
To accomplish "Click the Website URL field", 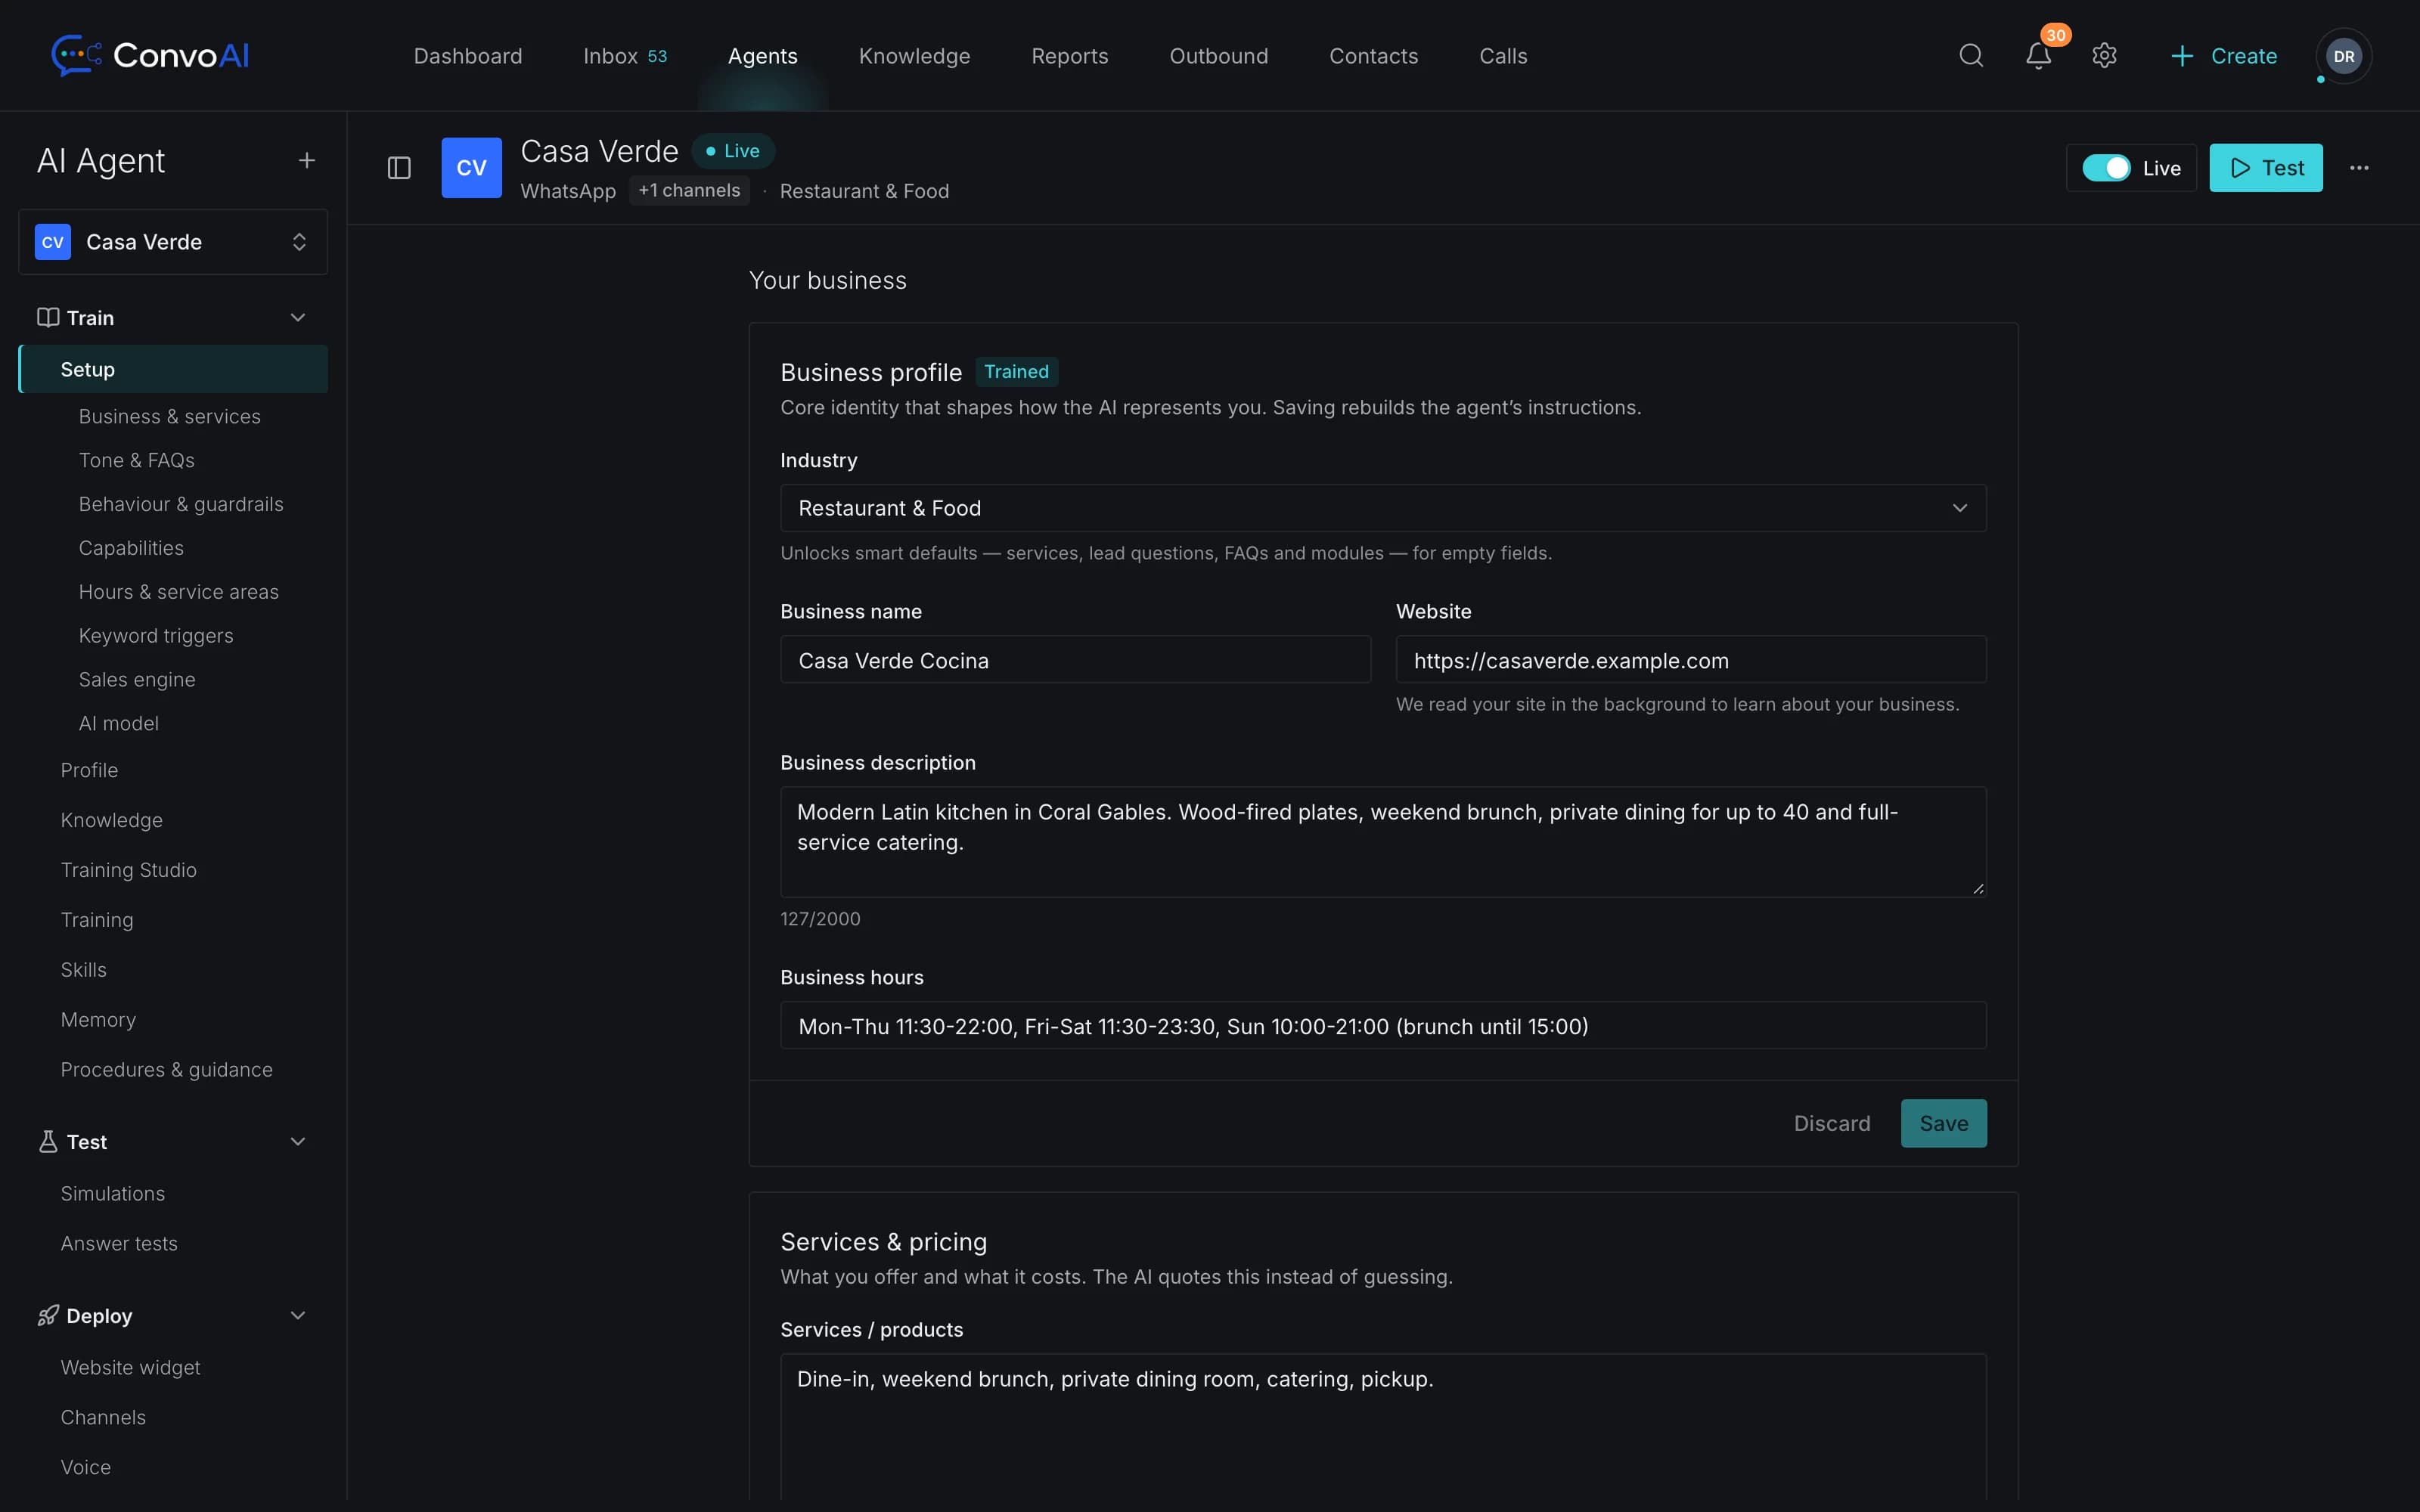I will (x=1691, y=660).
